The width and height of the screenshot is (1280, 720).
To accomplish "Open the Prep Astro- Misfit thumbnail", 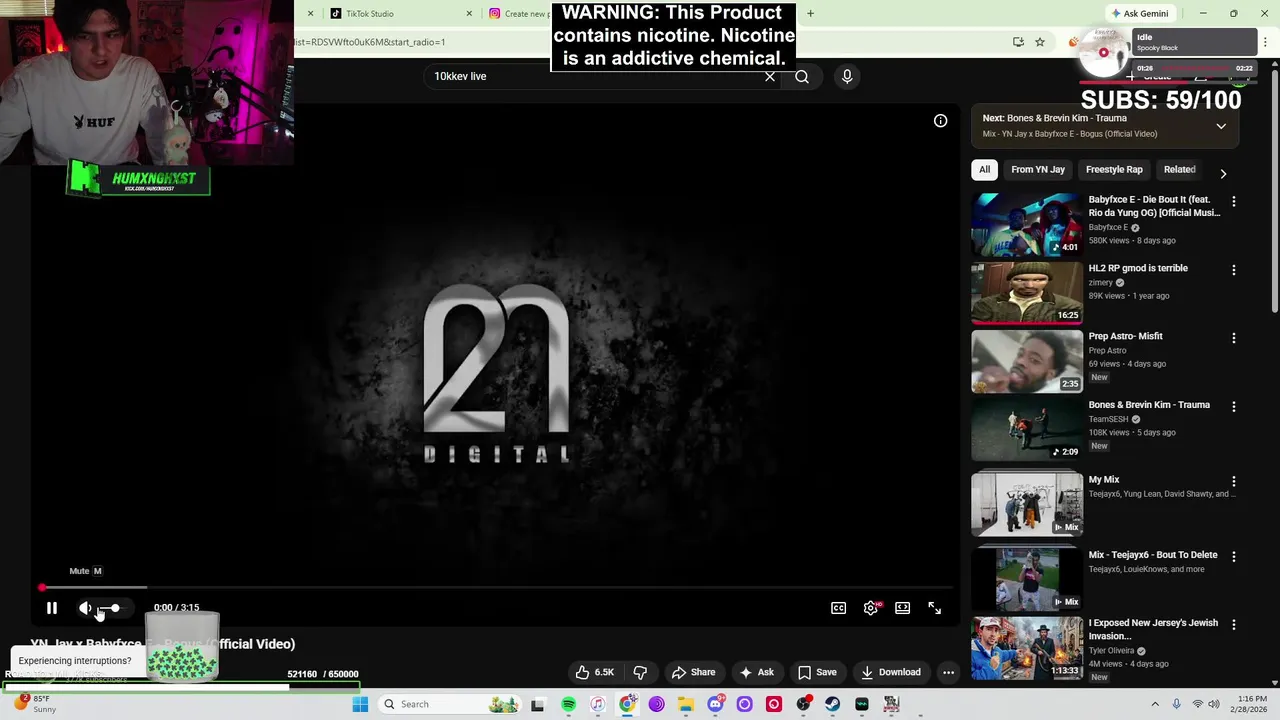I will tap(1027, 361).
